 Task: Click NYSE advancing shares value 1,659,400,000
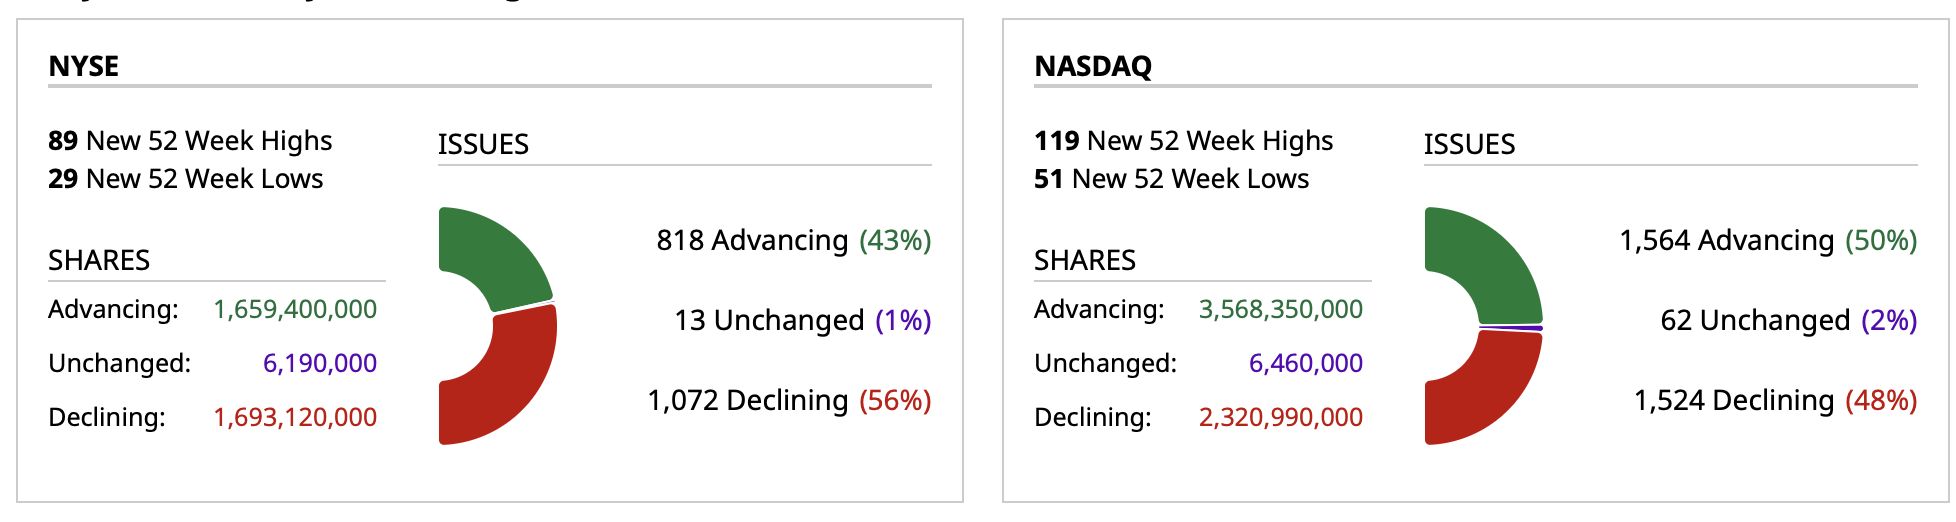295,309
